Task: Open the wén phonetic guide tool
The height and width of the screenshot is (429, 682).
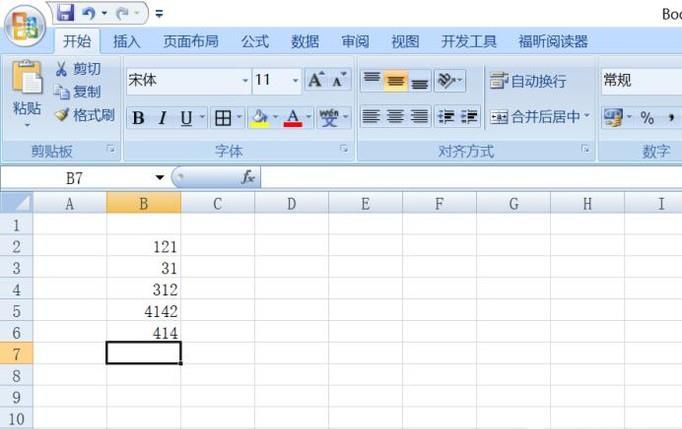Action: [x=329, y=117]
